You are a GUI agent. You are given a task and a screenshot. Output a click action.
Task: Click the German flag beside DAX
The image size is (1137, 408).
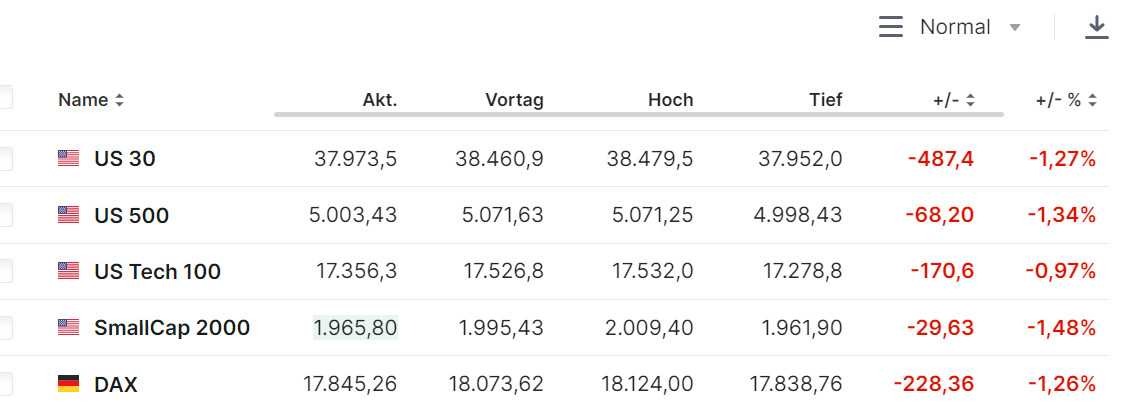68,384
